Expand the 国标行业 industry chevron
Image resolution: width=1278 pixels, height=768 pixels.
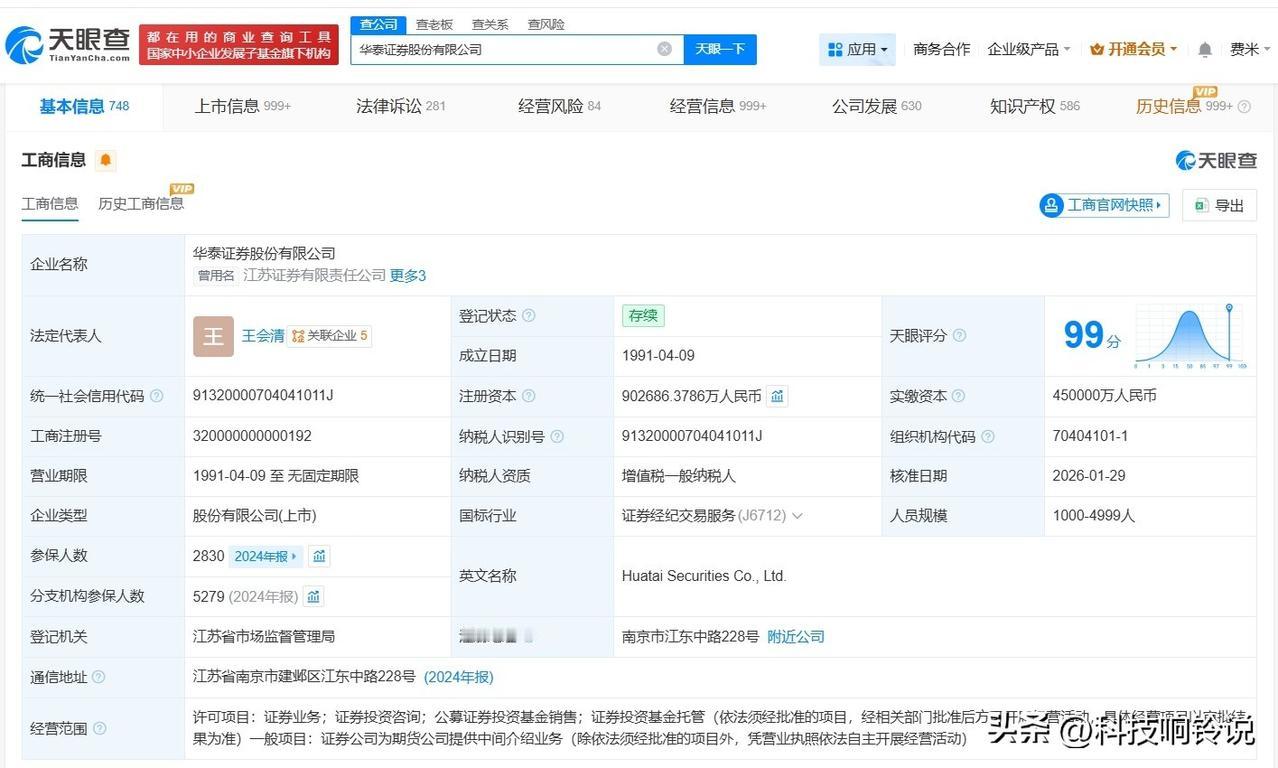pos(797,516)
